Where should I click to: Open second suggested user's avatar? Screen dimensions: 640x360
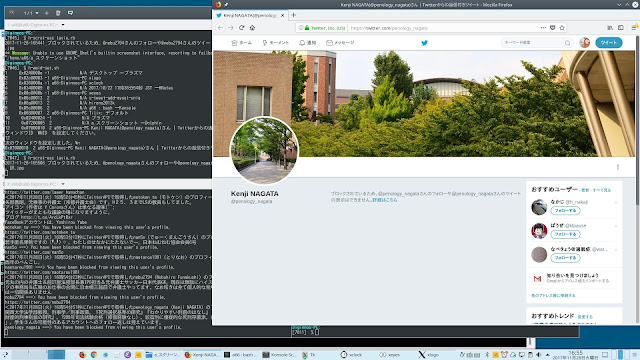(539, 231)
